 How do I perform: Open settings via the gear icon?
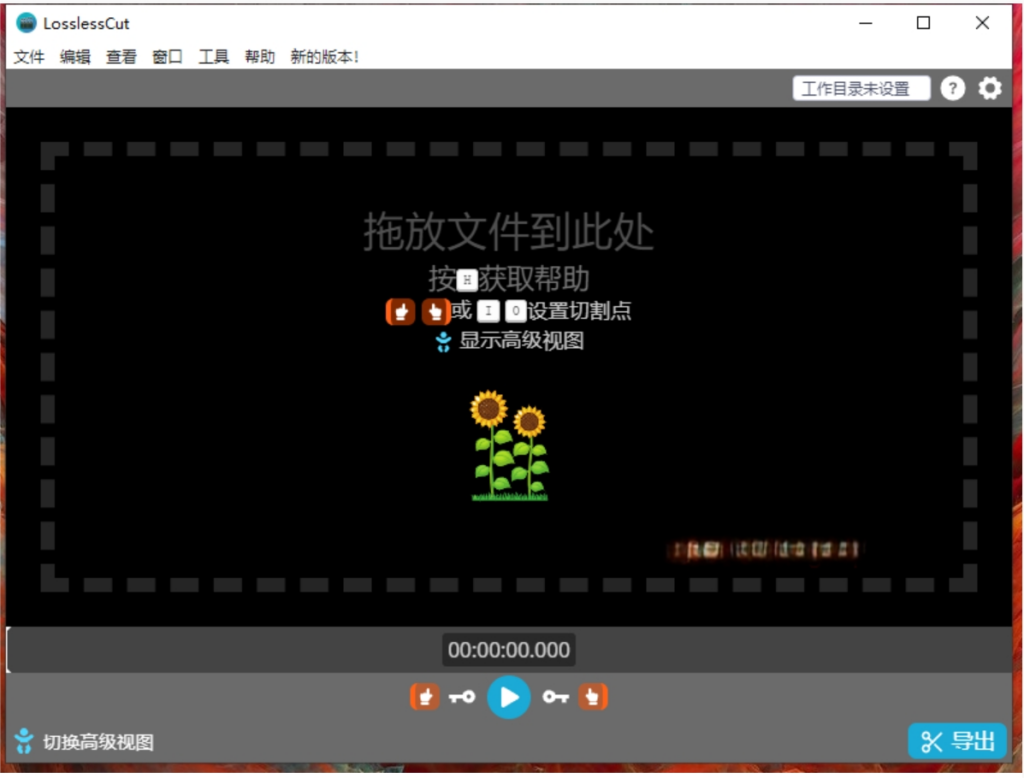(x=989, y=89)
